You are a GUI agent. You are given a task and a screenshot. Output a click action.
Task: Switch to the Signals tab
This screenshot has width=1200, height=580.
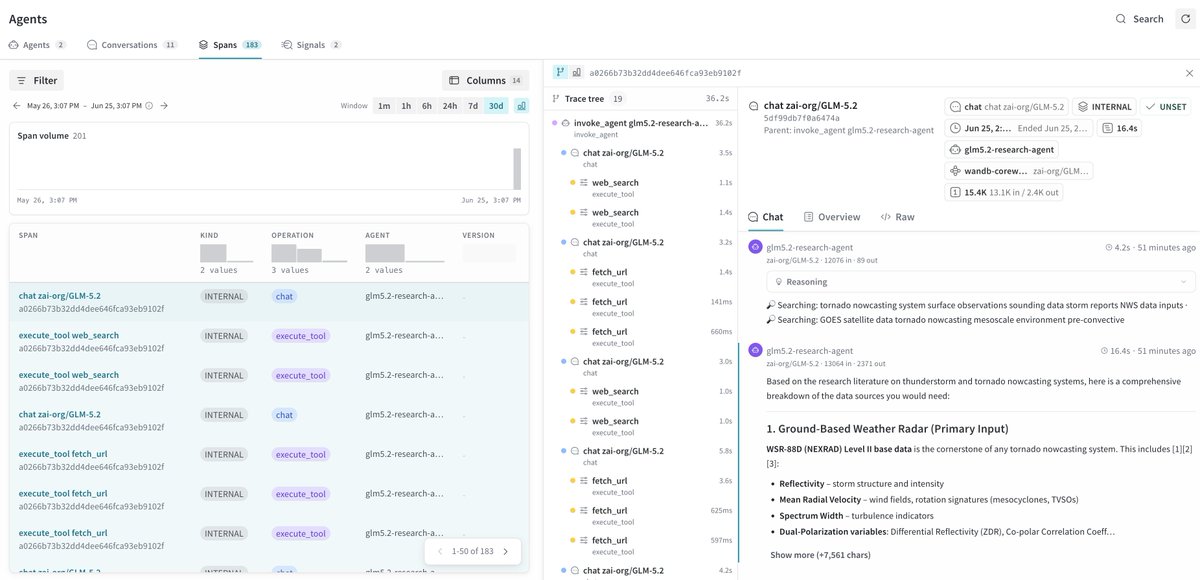click(312, 45)
